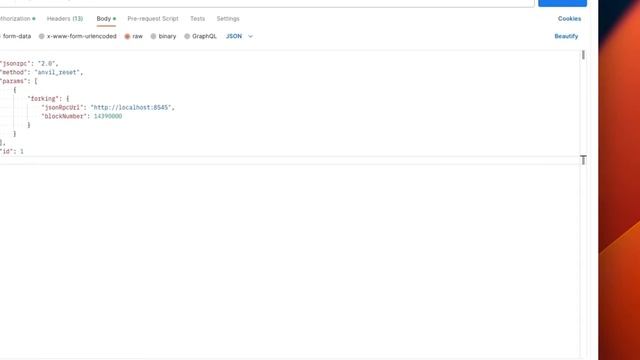The image size is (640, 360).
Task: Click Beautify to format JSON
Action: 566,36
